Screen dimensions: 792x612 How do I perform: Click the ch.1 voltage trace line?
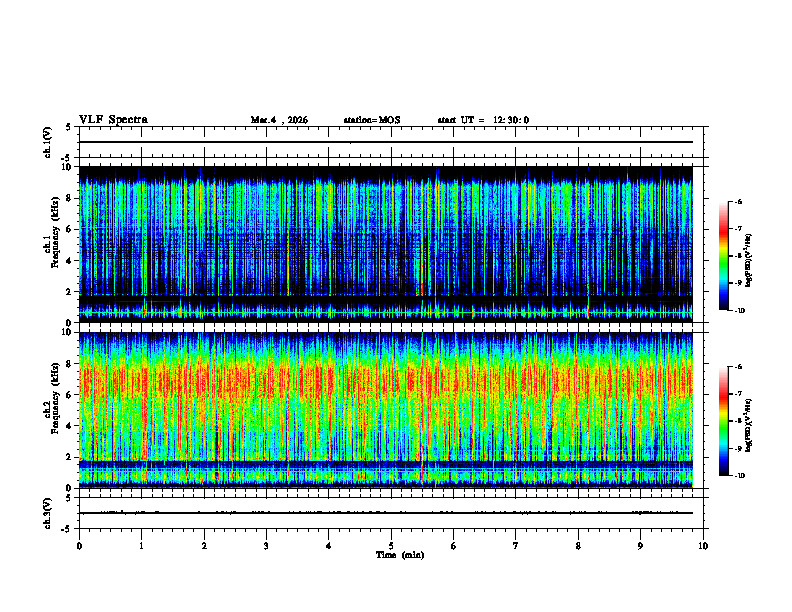pyautogui.click(x=386, y=142)
